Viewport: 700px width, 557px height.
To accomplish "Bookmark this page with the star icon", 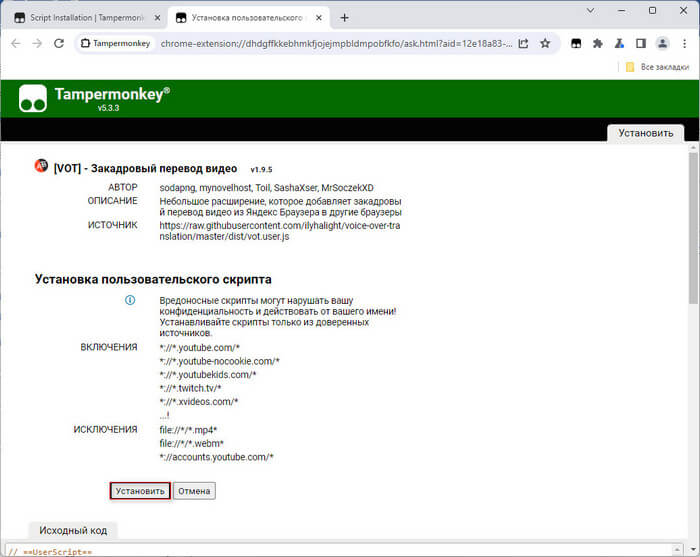I will 545,43.
